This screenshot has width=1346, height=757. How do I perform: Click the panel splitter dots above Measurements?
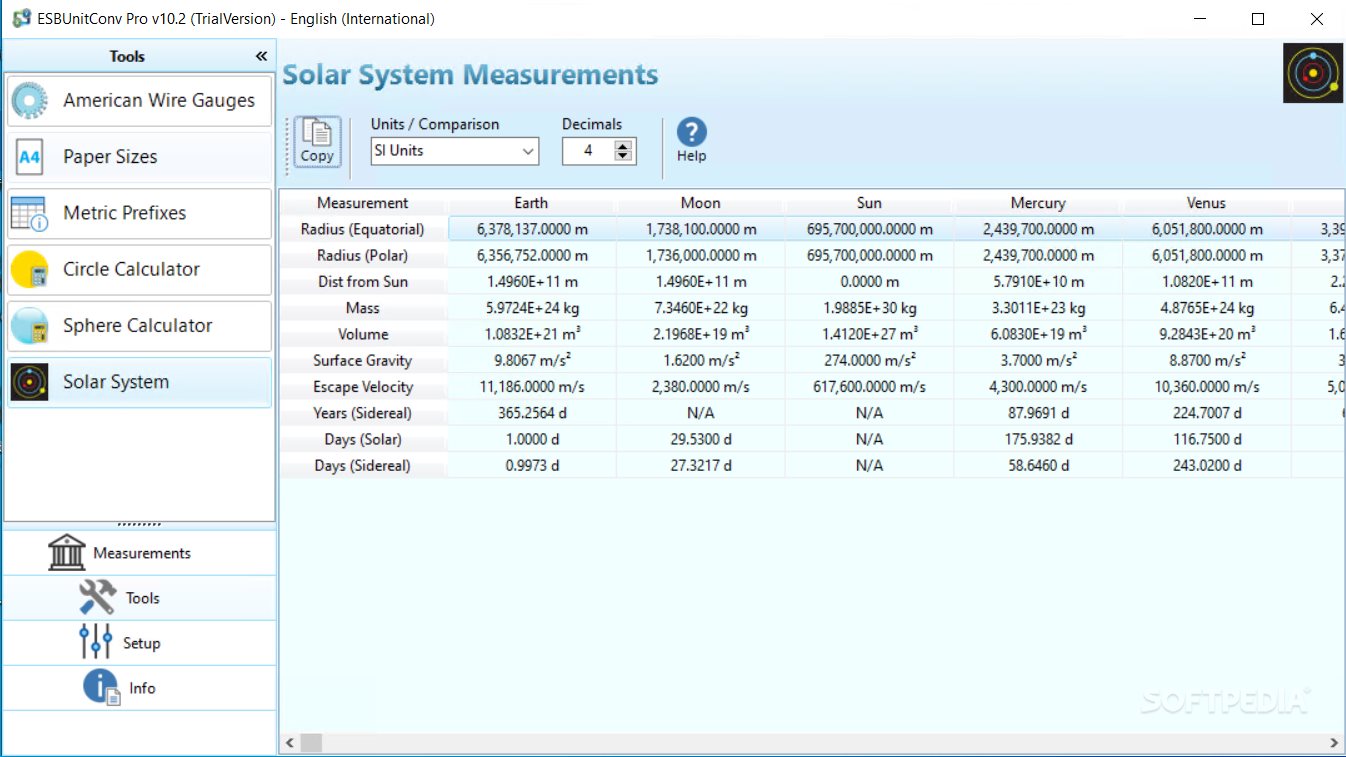tap(139, 524)
